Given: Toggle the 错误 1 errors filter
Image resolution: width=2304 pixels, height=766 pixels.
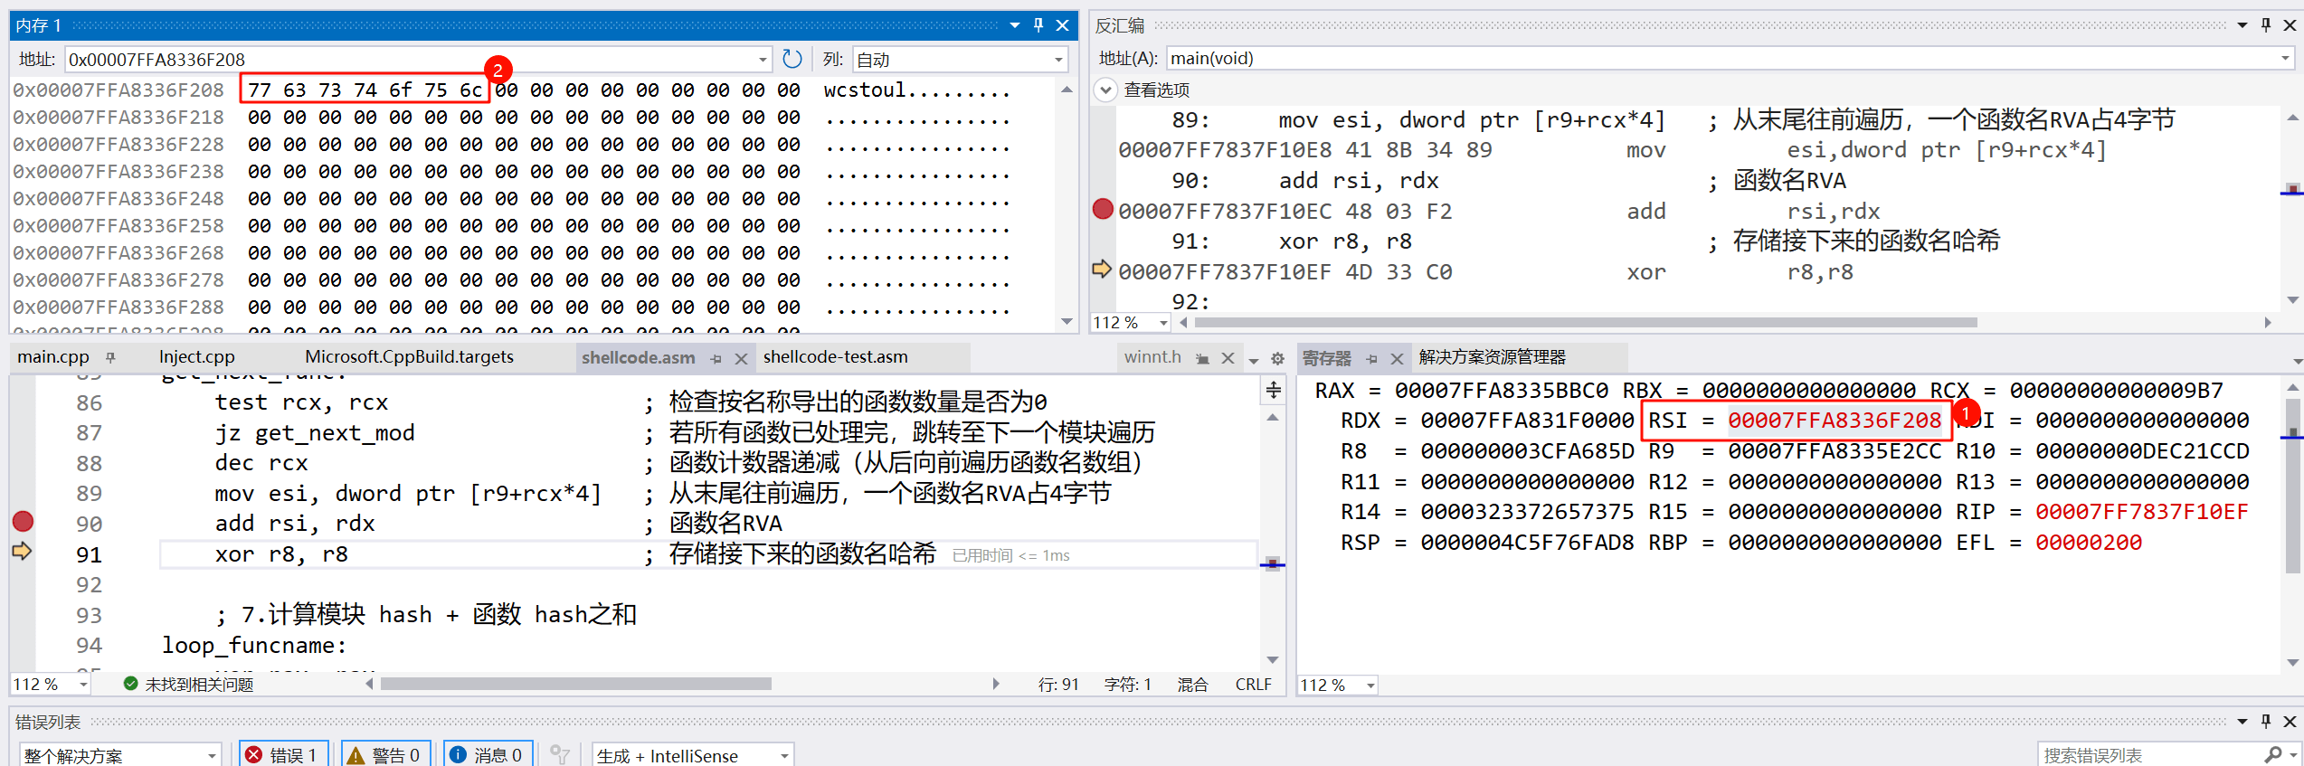Looking at the screenshot, I should click(283, 754).
